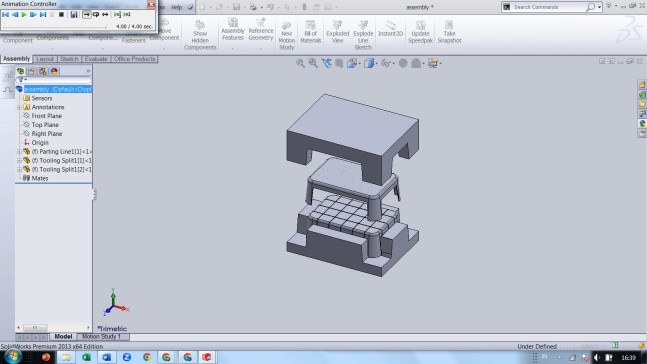The width and height of the screenshot is (647, 364).
Task: Expand Tooling Split1[2] component
Action: (19, 170)
